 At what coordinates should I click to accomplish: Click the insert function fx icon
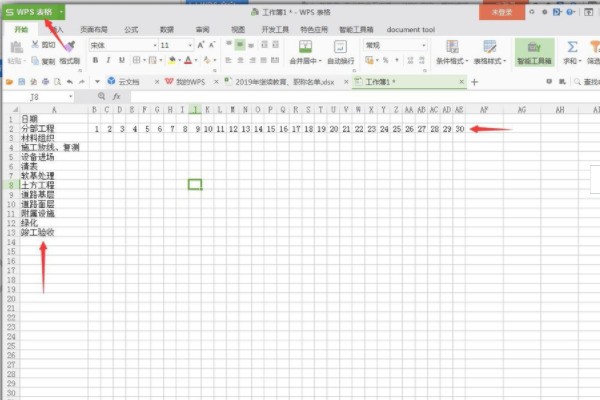tap(117, 96)
